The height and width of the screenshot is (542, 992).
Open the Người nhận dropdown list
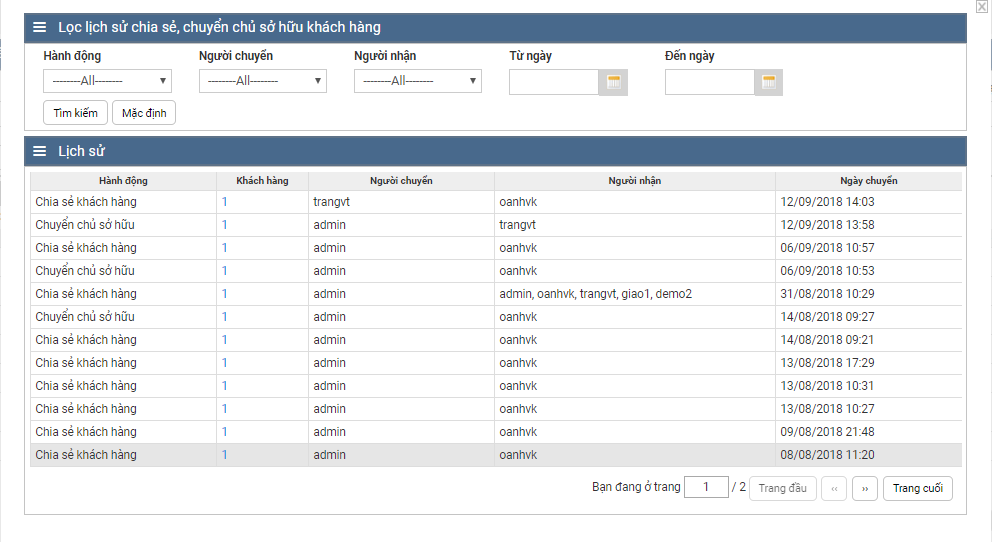(418, 81)
